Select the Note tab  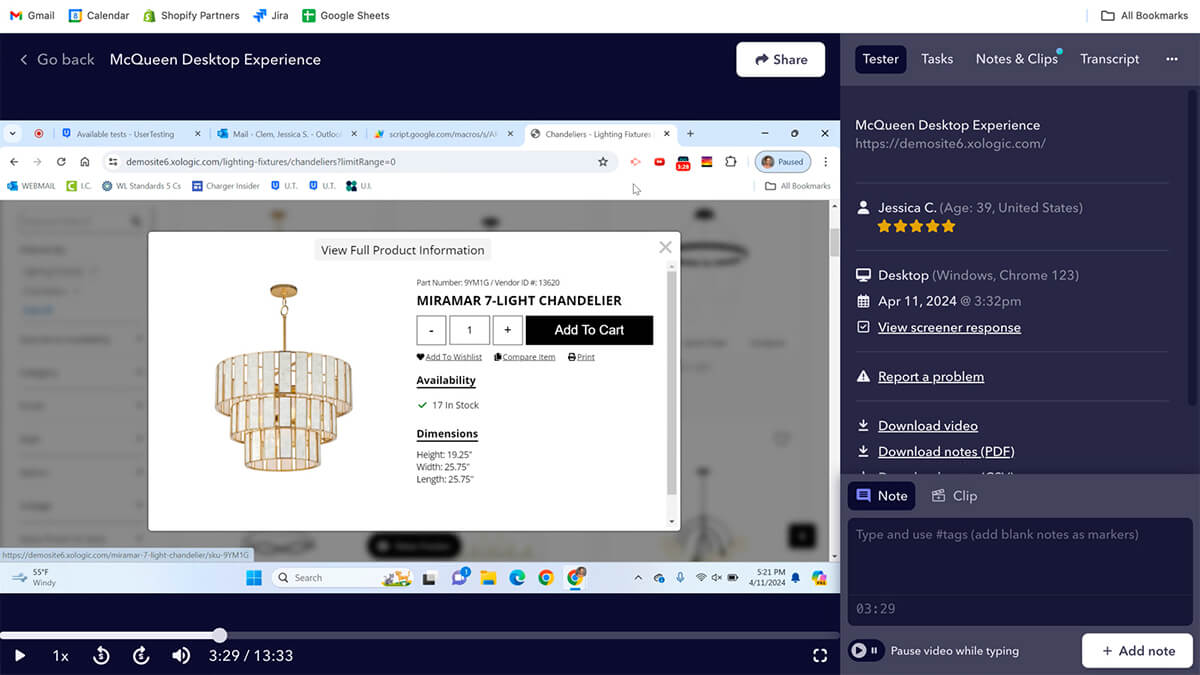coord(881,496)
